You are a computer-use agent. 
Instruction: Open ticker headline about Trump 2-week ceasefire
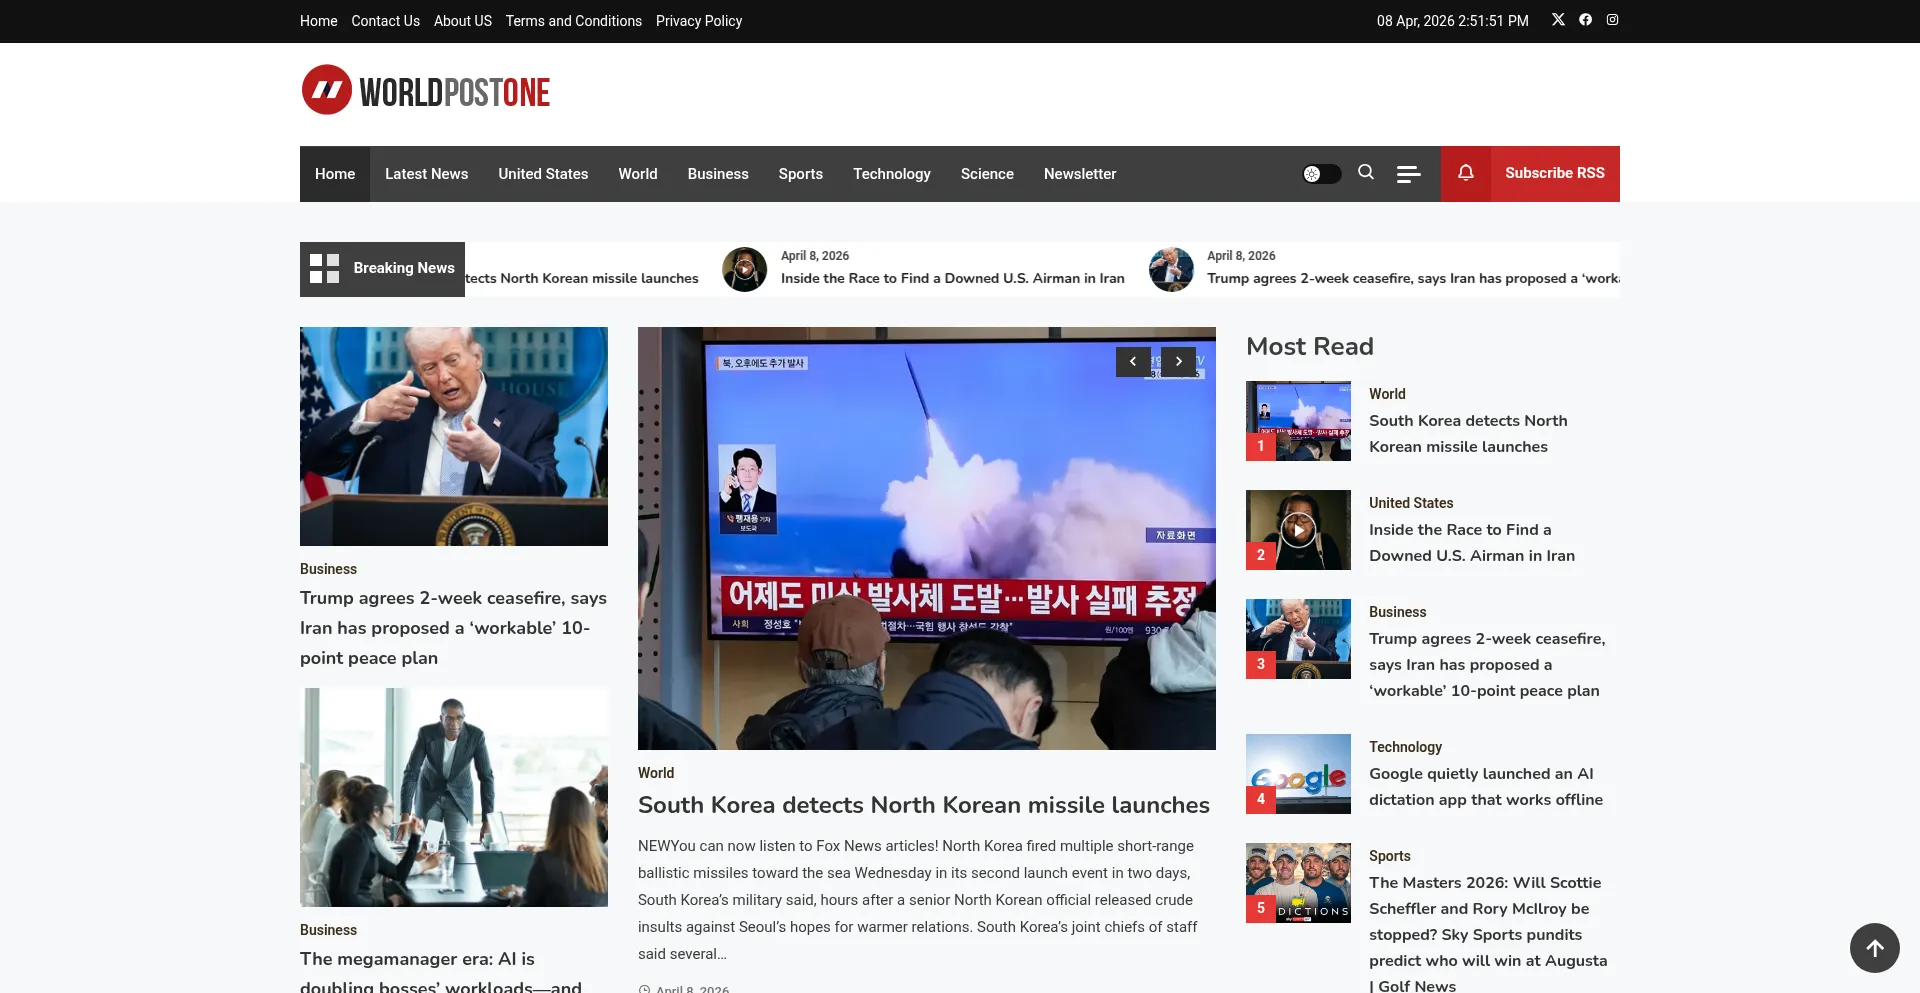tap(1413, 278)
